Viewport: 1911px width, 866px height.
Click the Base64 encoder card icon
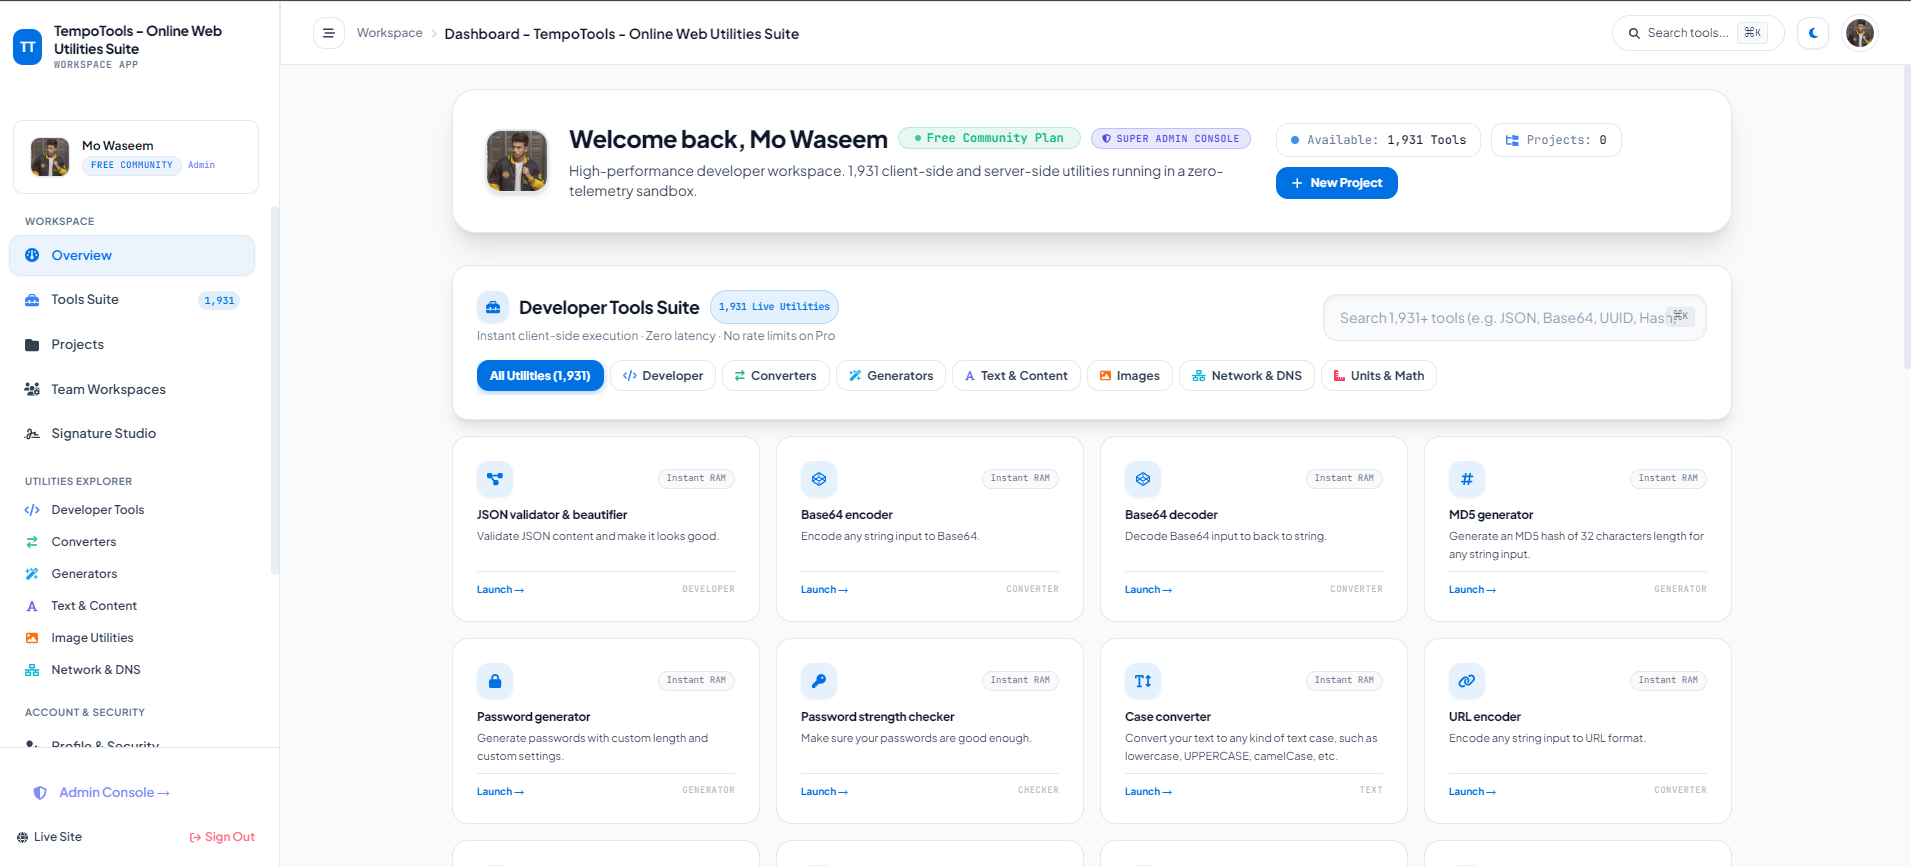pos(819,479)
